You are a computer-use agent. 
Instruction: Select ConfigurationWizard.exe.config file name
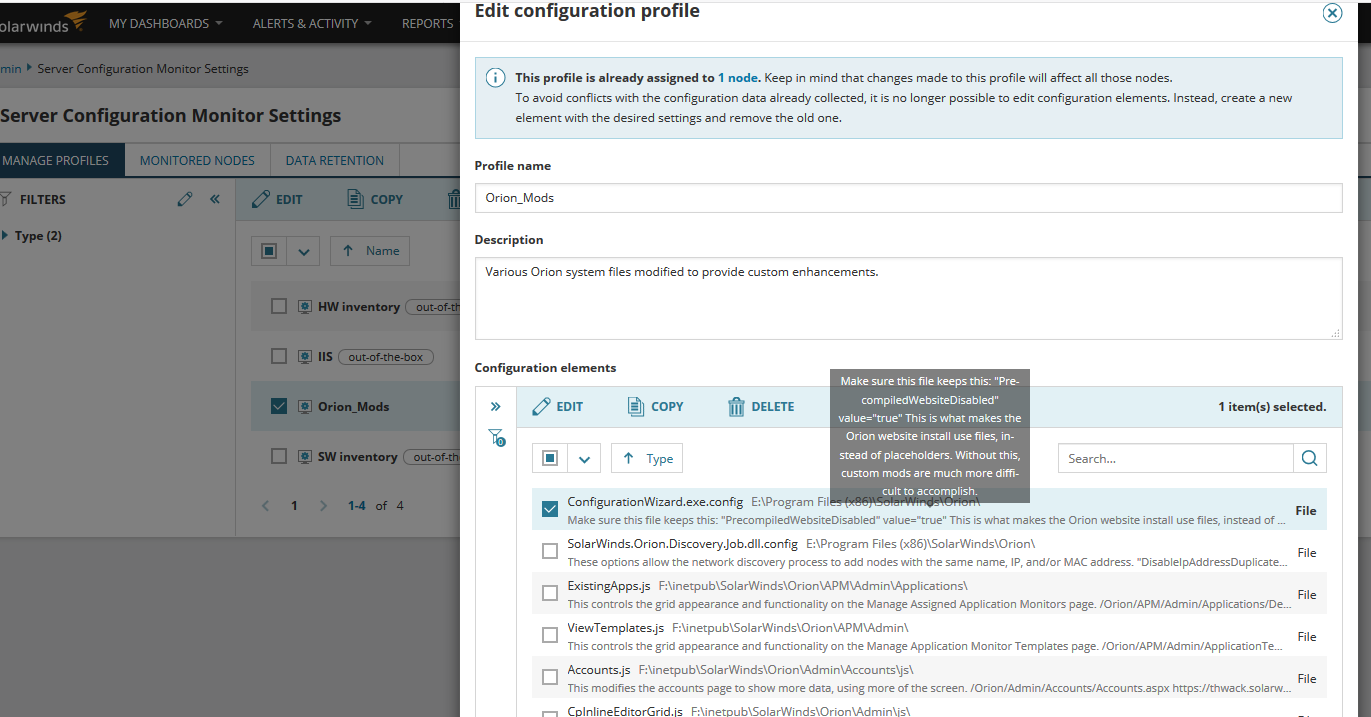click(655, 502)
